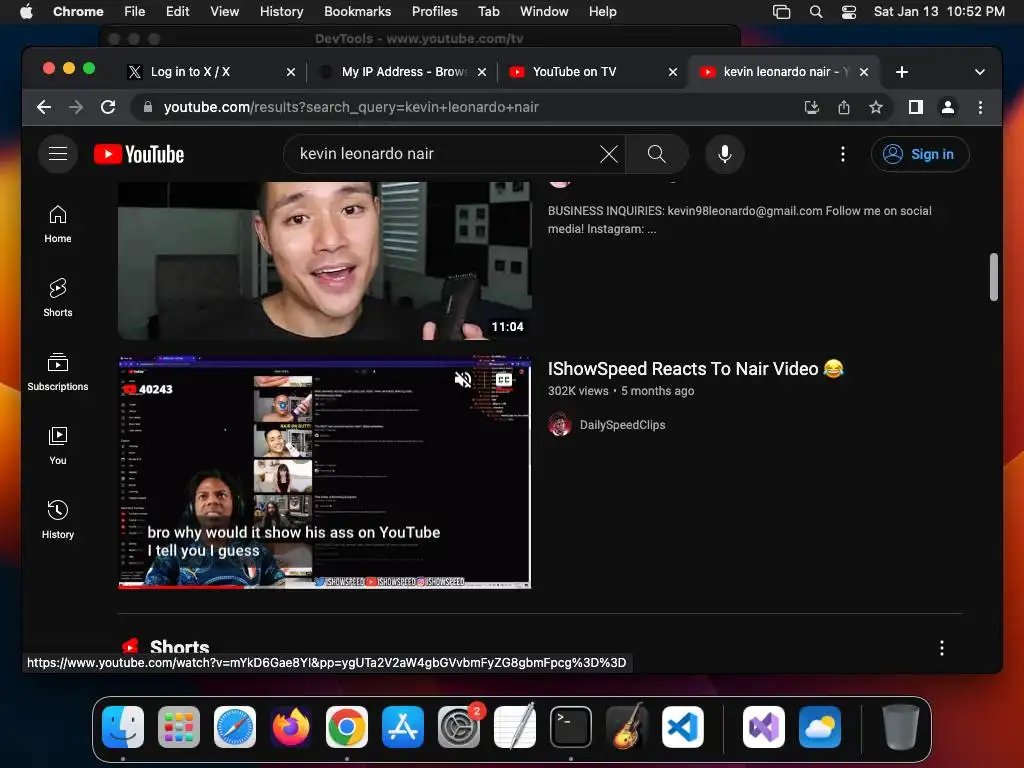
Task: Open Visual Studio Code from Dock
Action: [682, 727]
